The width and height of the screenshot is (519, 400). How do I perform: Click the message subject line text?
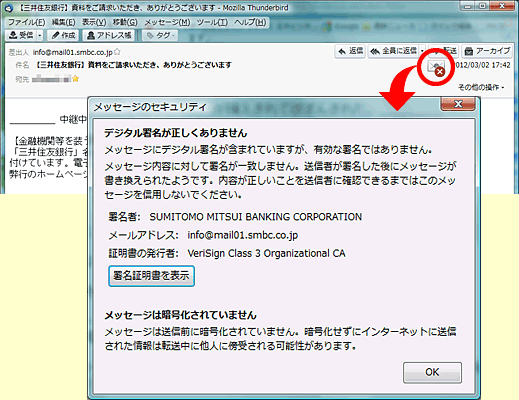[133, 65]
